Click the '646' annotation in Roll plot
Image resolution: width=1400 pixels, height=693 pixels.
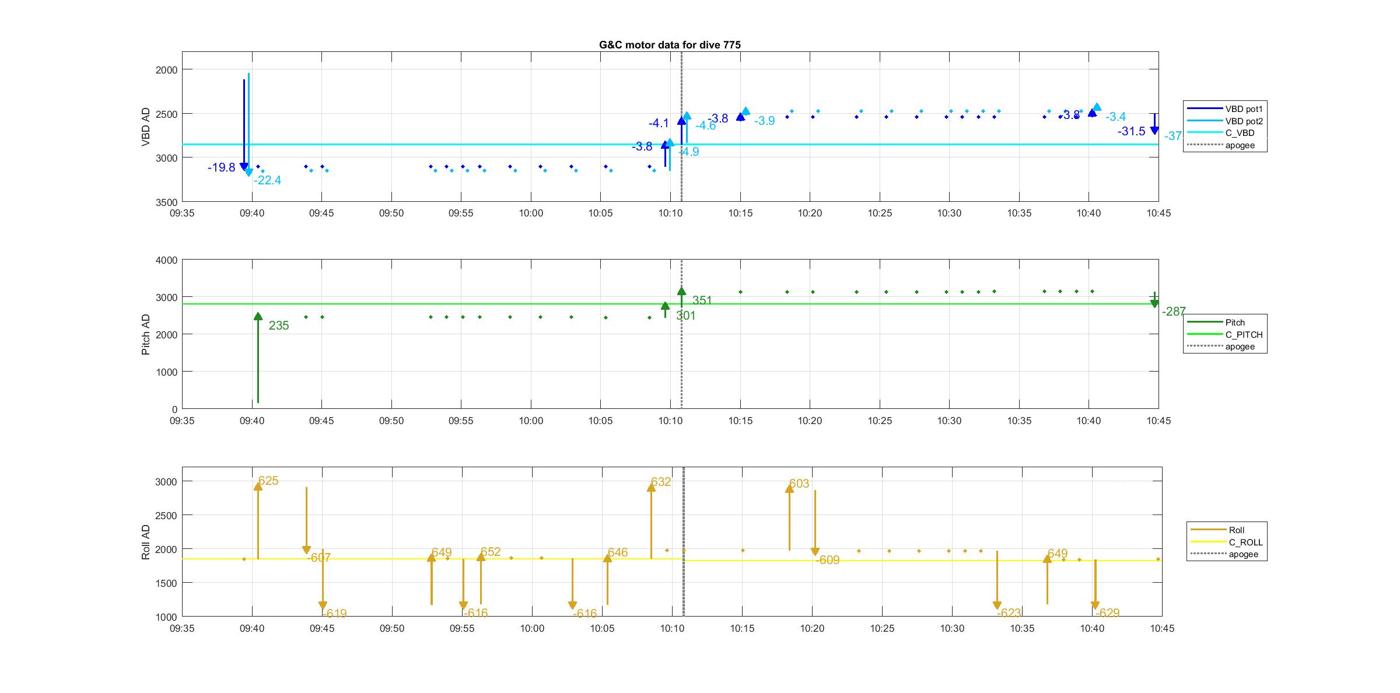617,553
